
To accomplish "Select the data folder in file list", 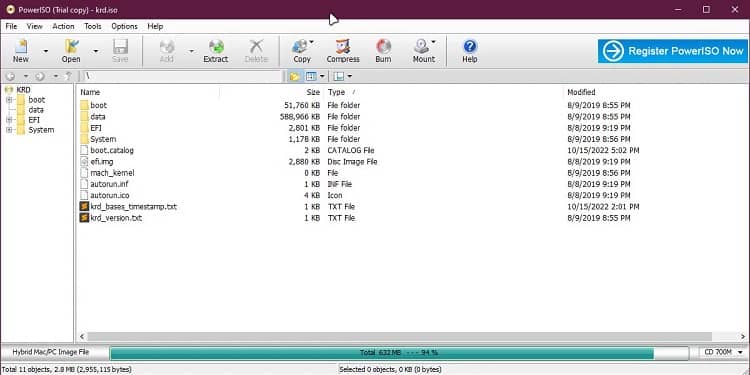I will click(x=98, y=117).
